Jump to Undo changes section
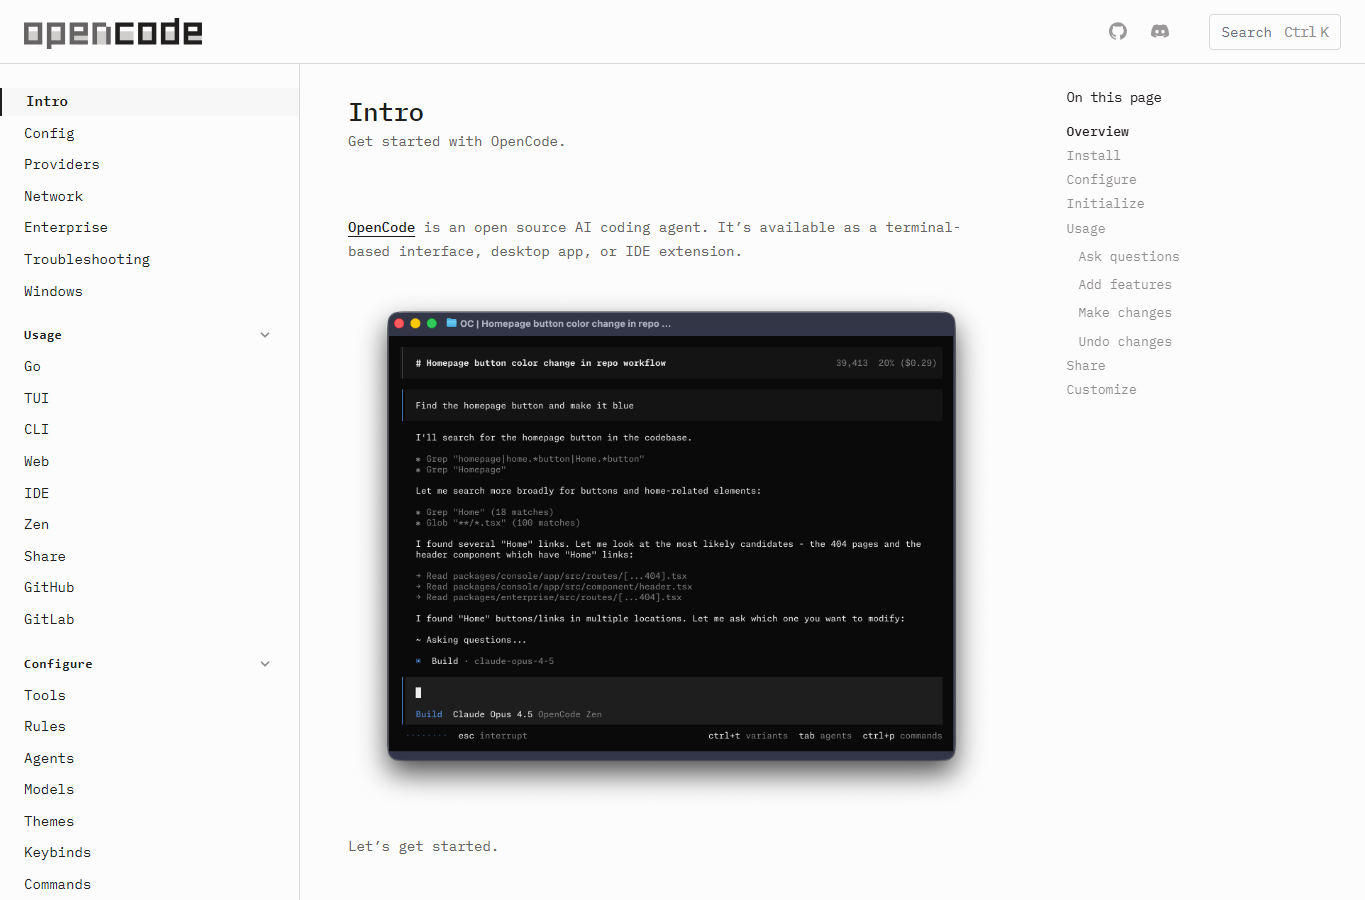1365x900 pixels. click(x=1125, y=341)
